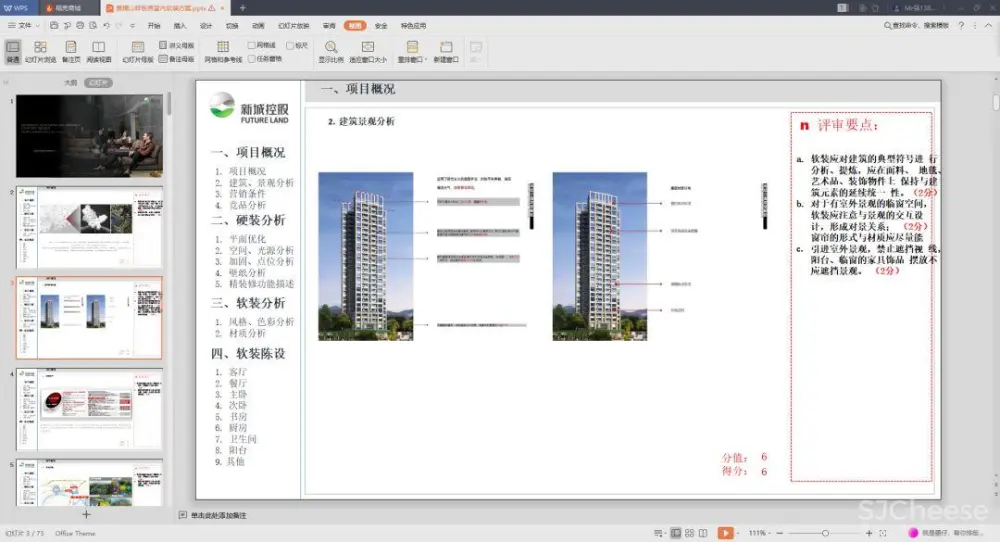Open Grid and Guides (网格和参考线) settings
Viewport: 1000px width, 542px height.
(223, 51)
